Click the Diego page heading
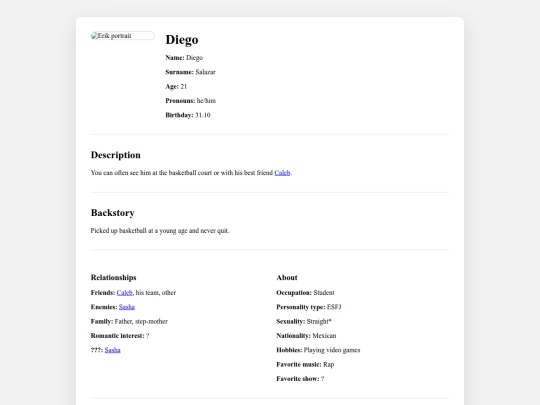Image resolution: width=540 pixels, height=405 pixels. pyautogui.click(x=182, y=40)
